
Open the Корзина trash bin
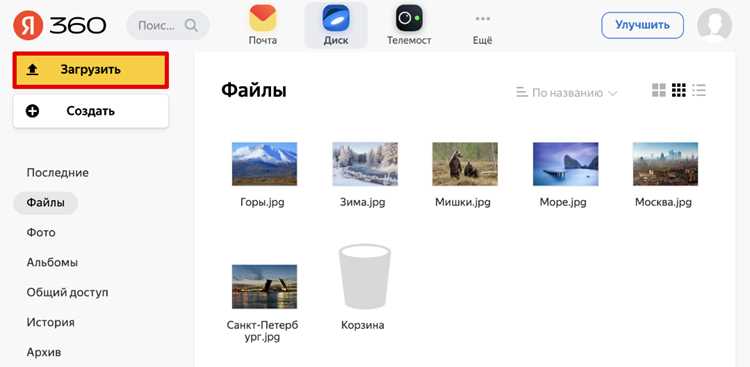(364, 277)
